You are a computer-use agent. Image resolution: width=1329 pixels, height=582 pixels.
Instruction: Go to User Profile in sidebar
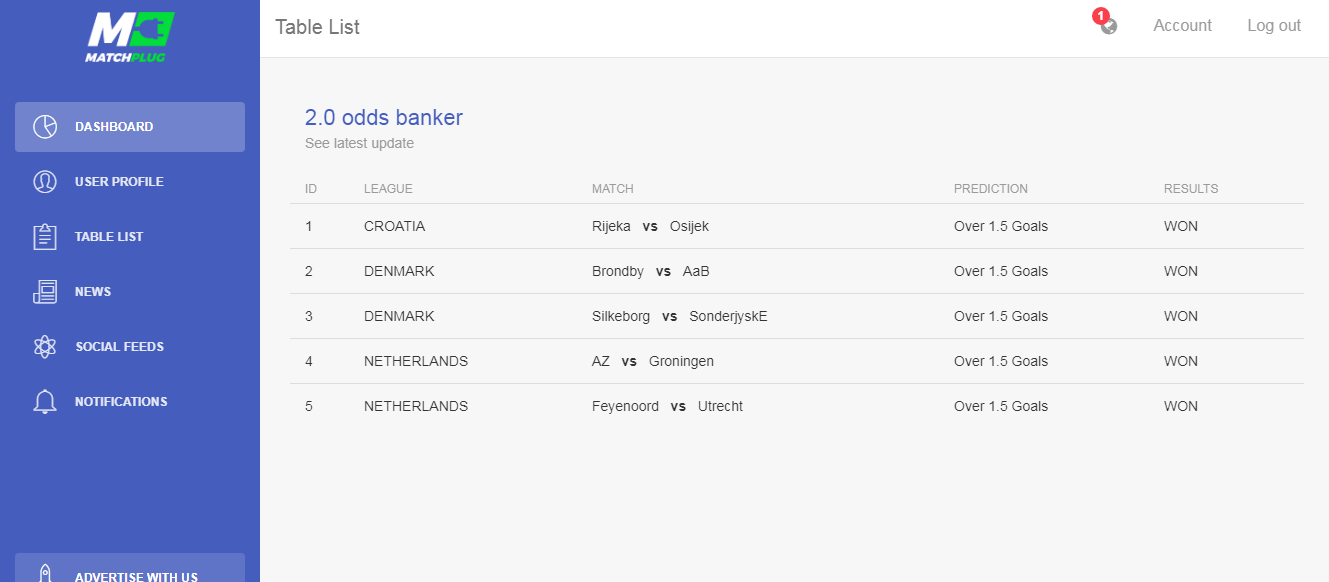[119, 182]
